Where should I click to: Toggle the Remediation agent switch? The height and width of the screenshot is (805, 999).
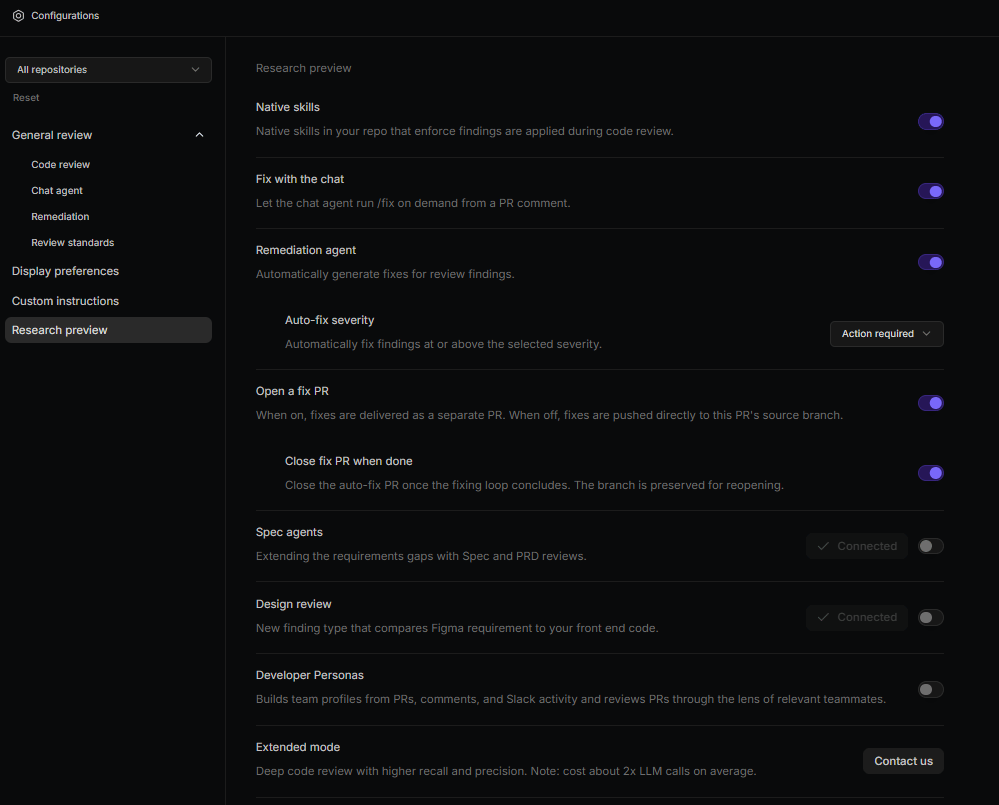[930, 262]
